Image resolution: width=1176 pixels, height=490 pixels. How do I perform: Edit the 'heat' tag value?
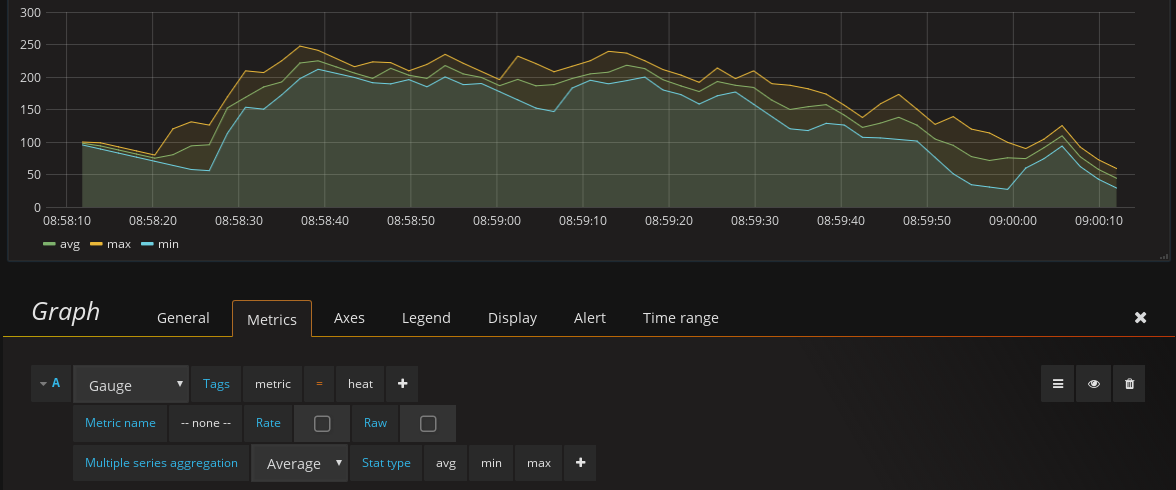tap(360, 383)
